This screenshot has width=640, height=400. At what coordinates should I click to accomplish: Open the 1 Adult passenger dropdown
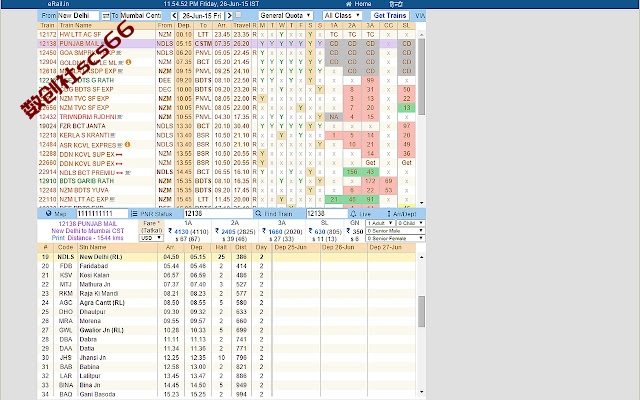[x=380, y=223]
